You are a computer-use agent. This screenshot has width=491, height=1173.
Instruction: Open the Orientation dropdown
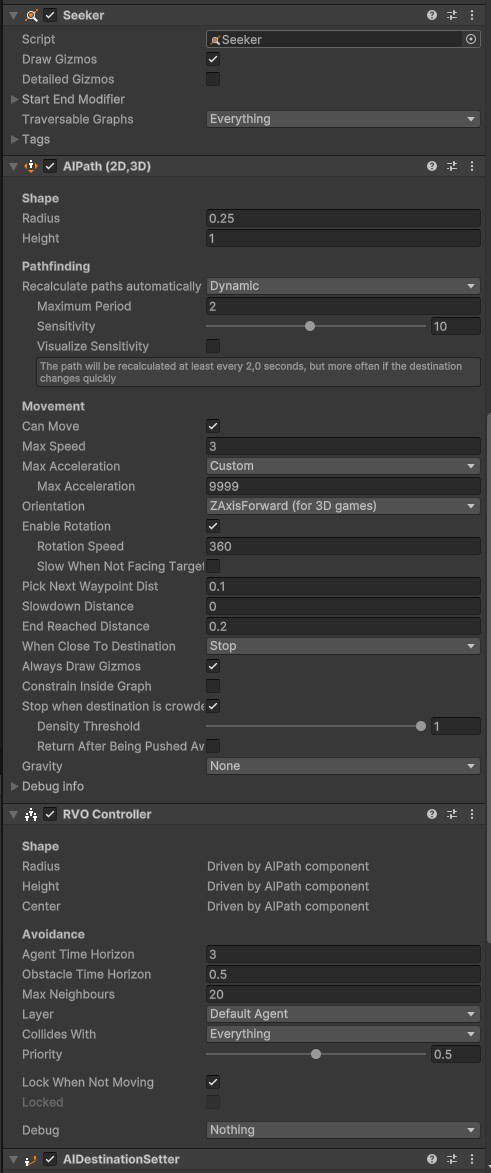tap(344, 506)
